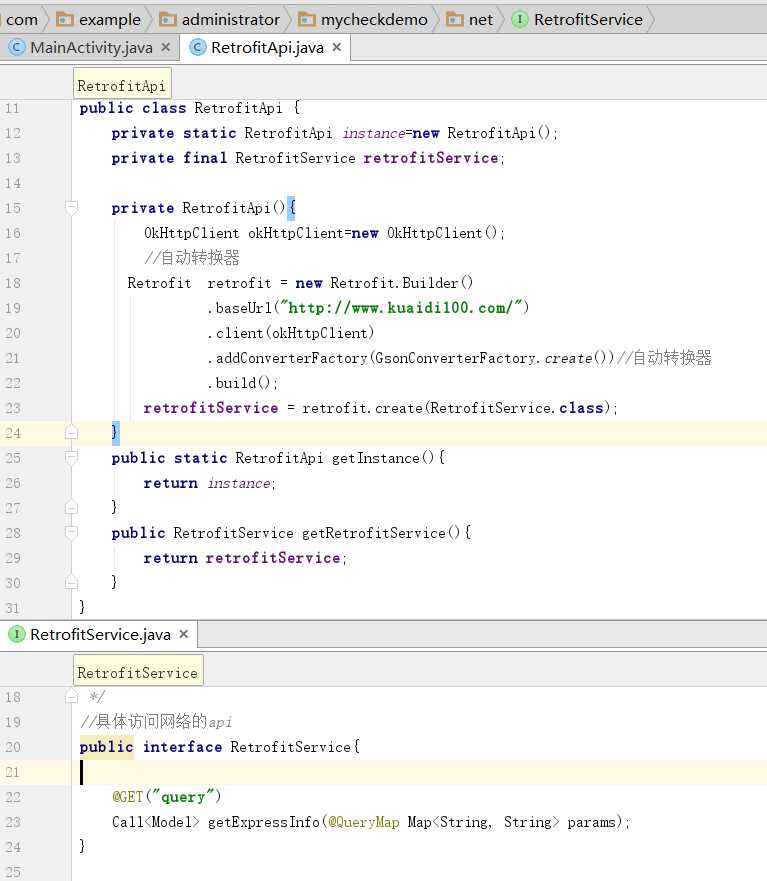Screen dimensions: 767x881
Task: Close the MainActivity.java tab
Action: point(166,47)
